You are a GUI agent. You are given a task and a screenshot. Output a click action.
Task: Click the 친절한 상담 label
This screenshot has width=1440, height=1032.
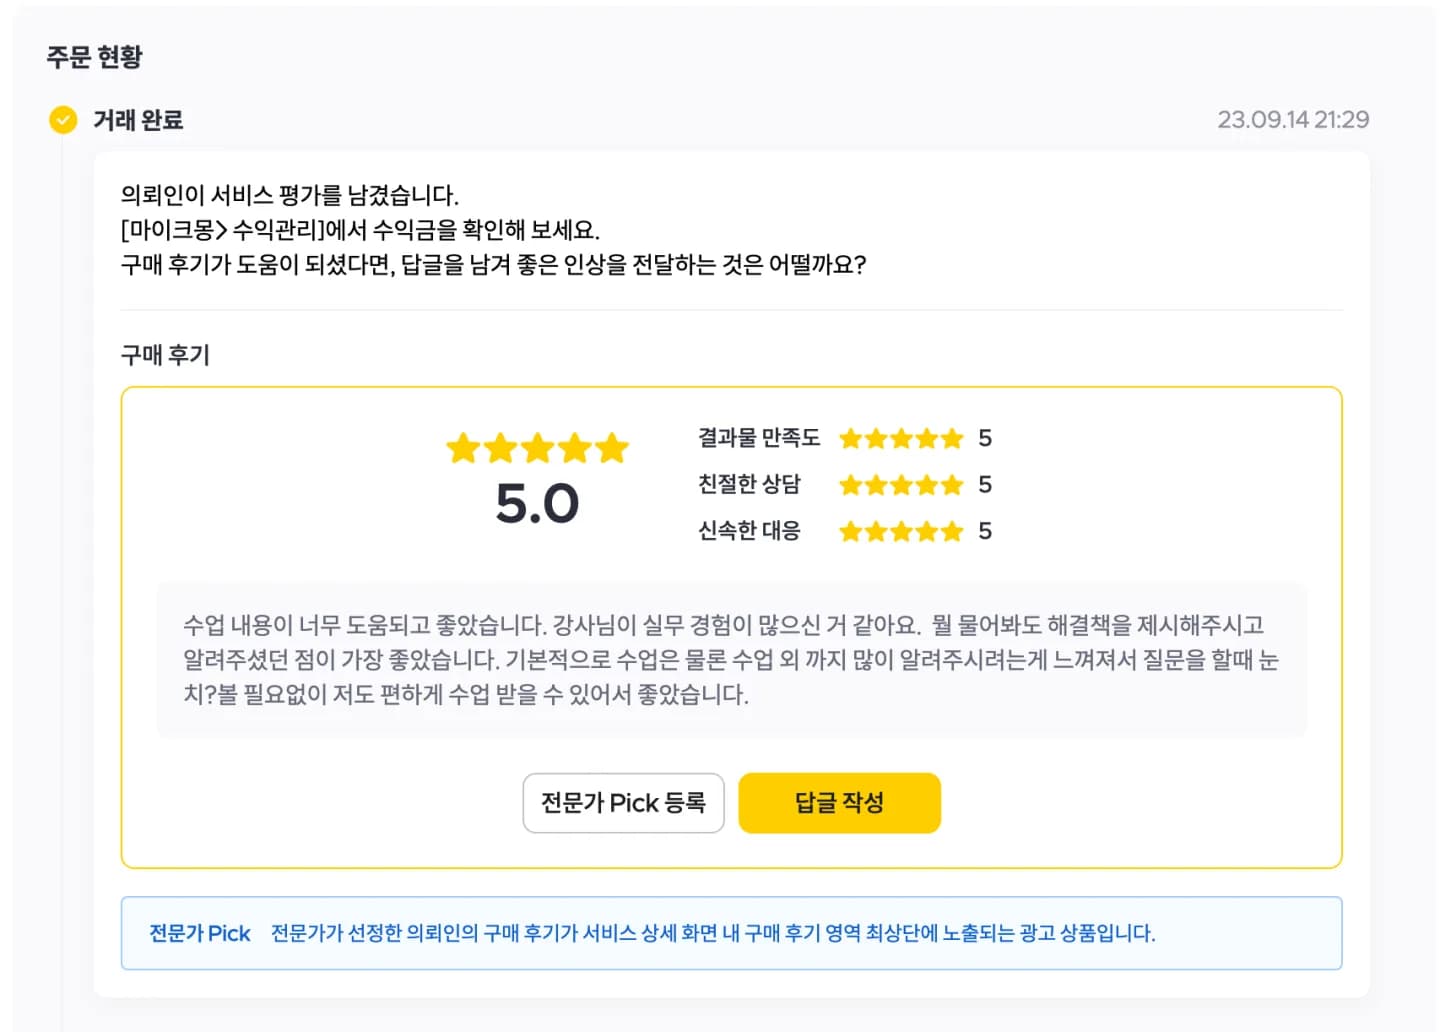749,484
